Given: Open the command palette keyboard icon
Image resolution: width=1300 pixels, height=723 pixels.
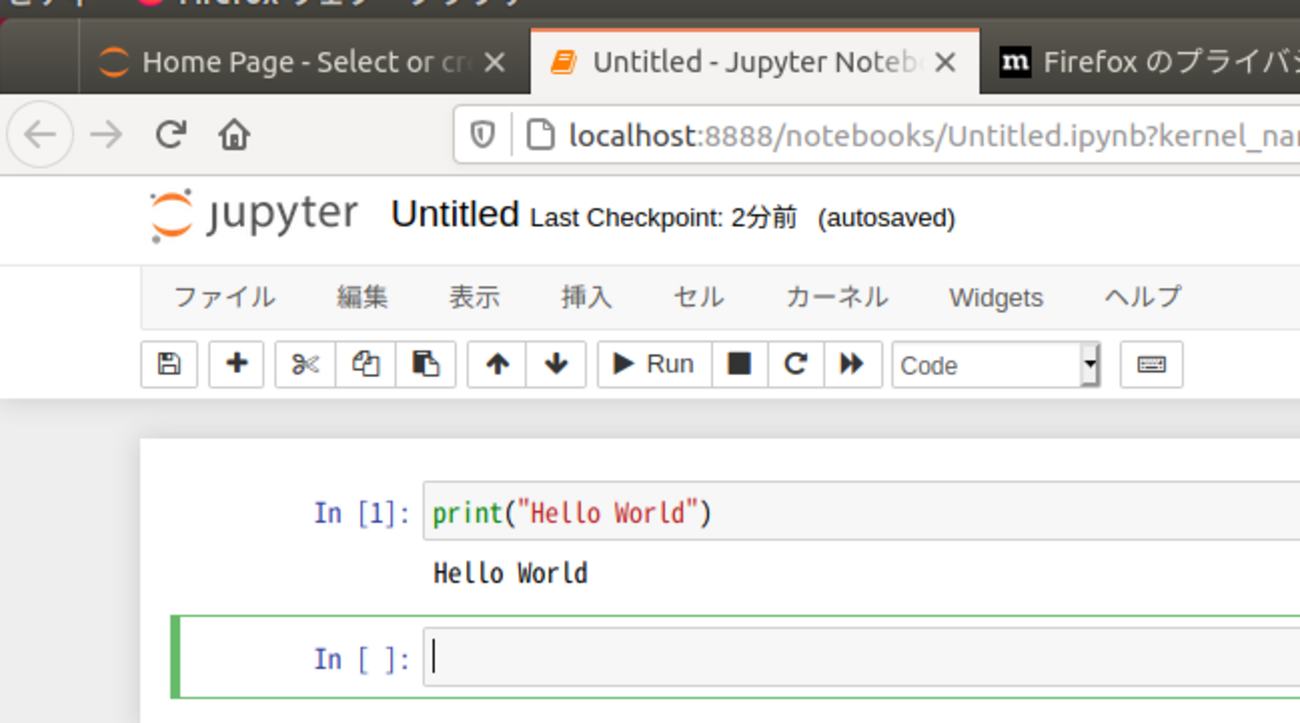Looking at the screenshot, I should (1151, 364).
